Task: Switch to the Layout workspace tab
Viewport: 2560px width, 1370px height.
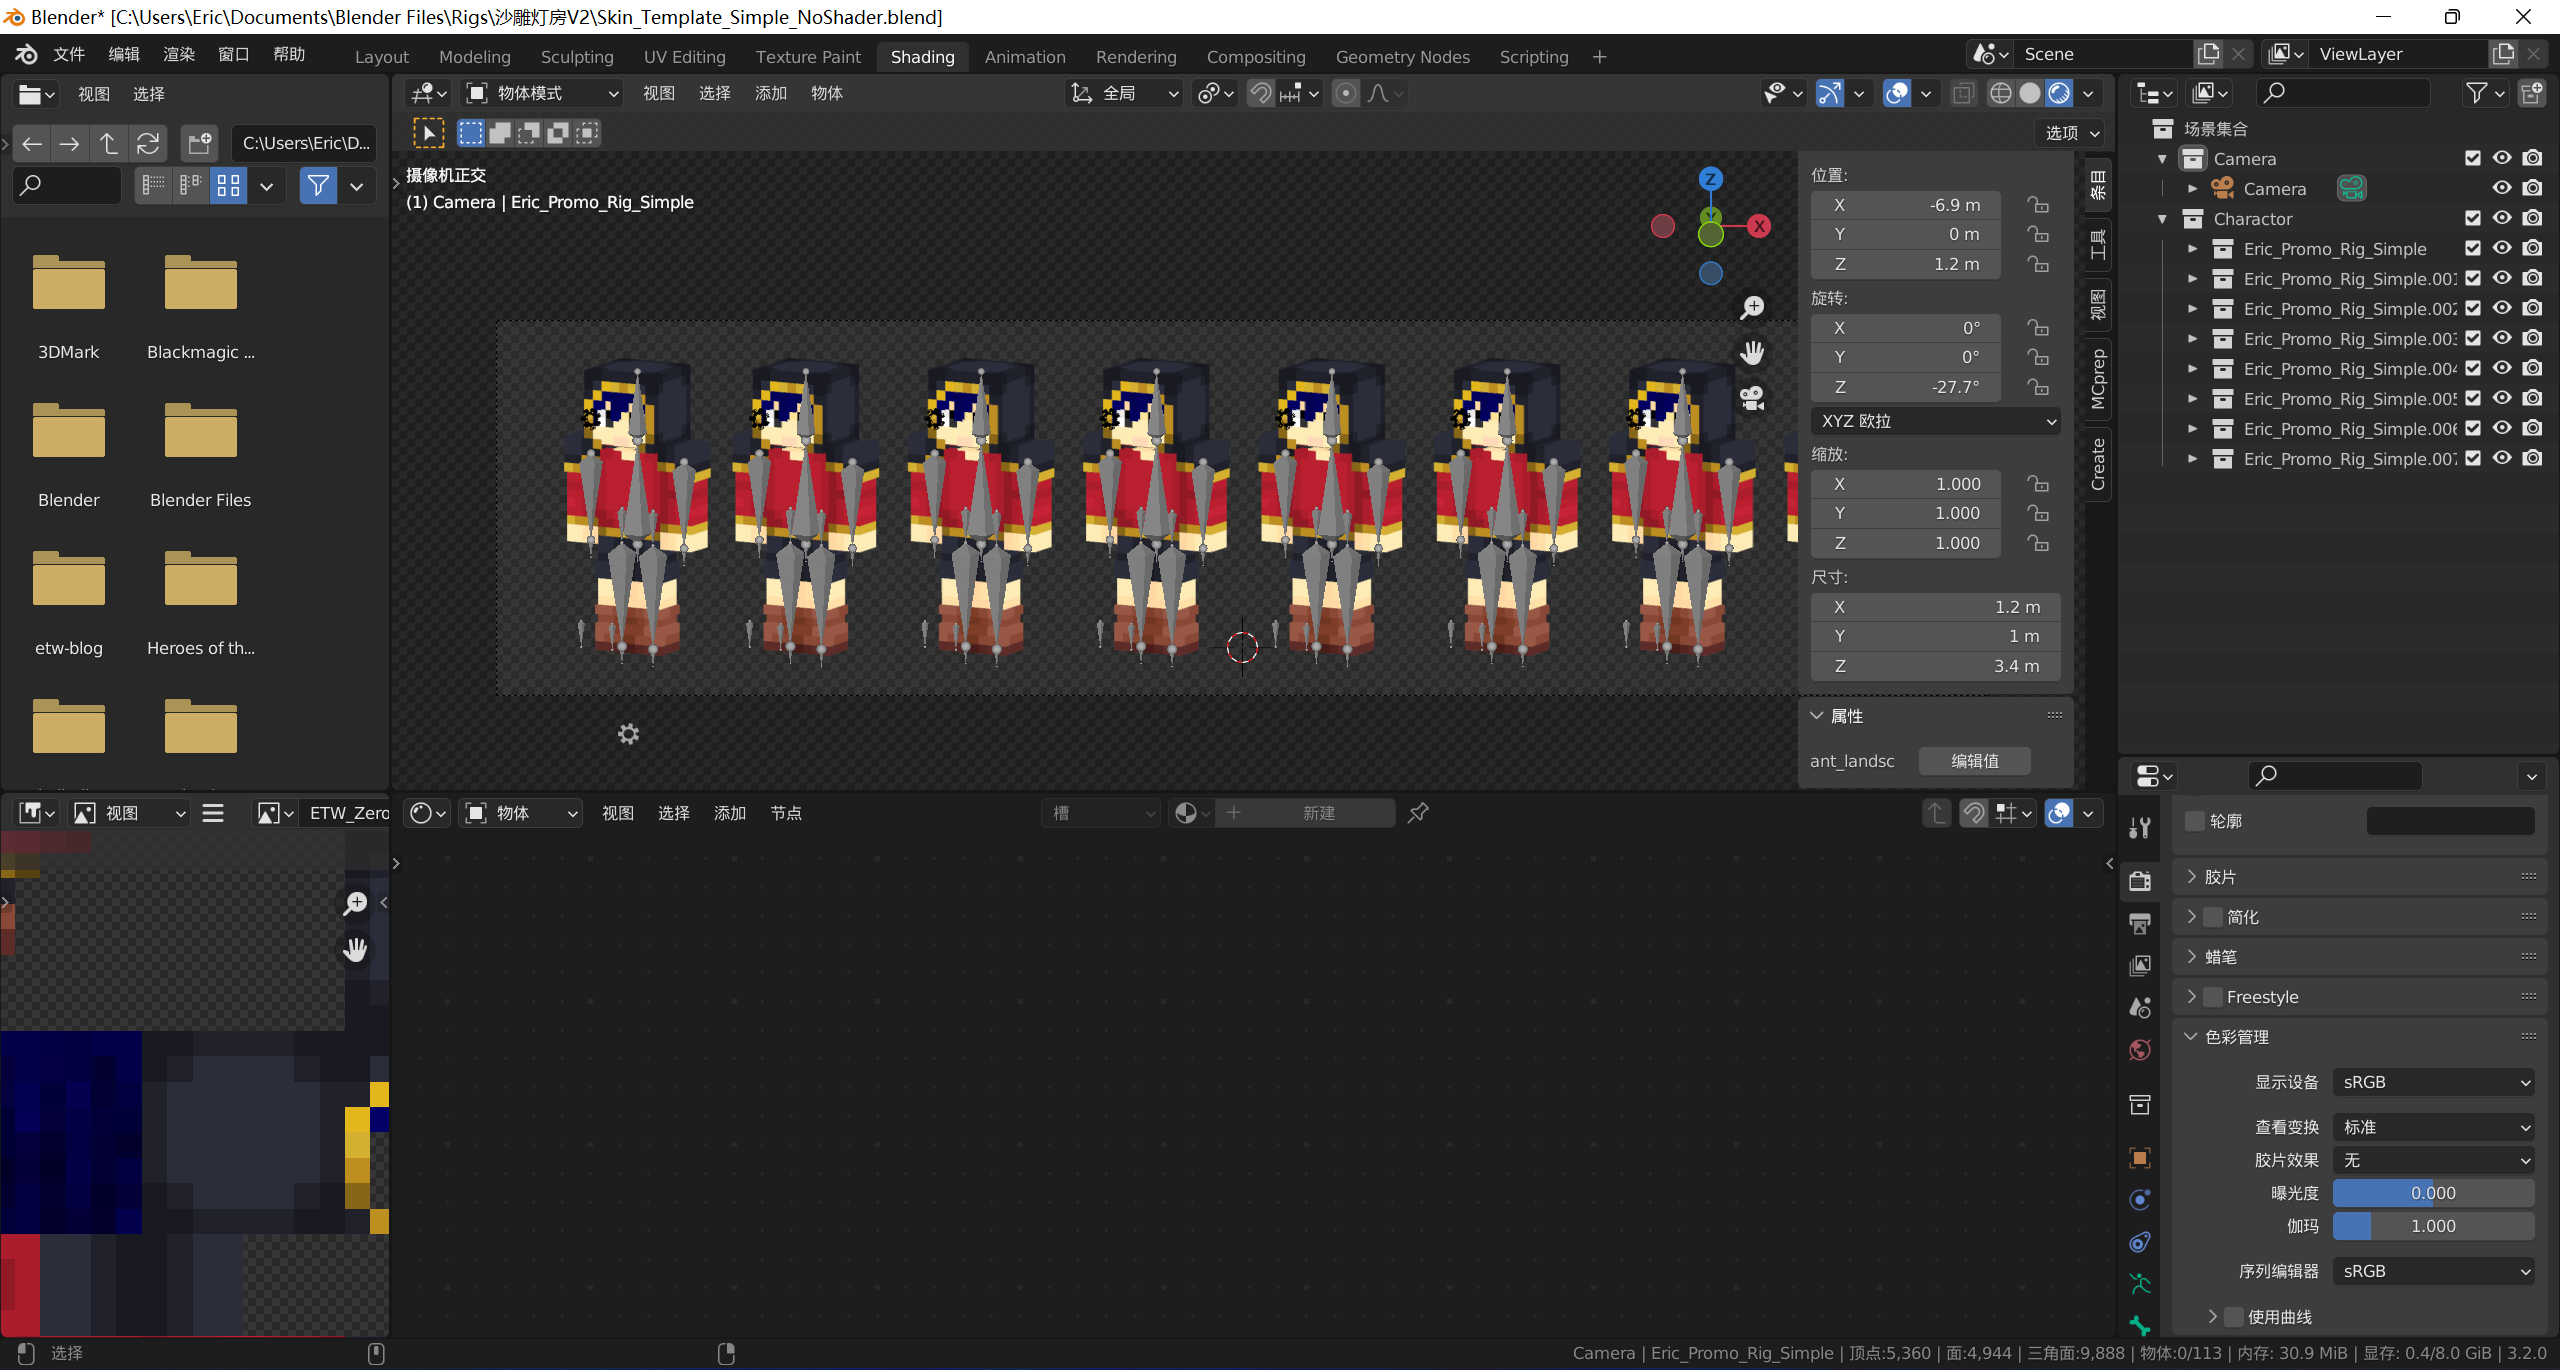Action: pyautogui.click(x=382, y=57)
